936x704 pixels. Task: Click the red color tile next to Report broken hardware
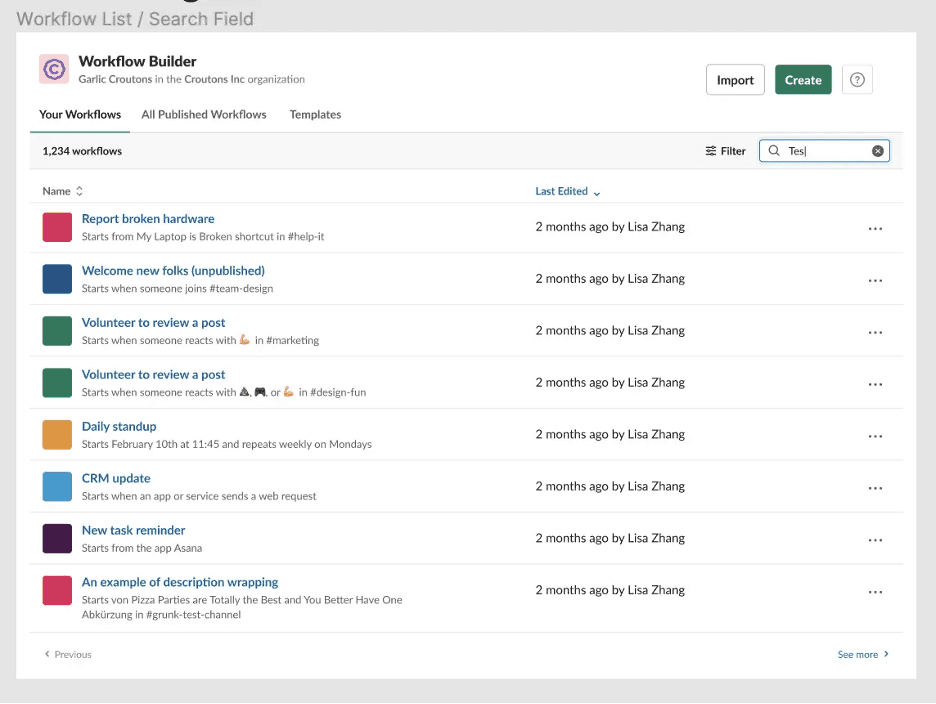pyautogui.click(x=57, y=227)
